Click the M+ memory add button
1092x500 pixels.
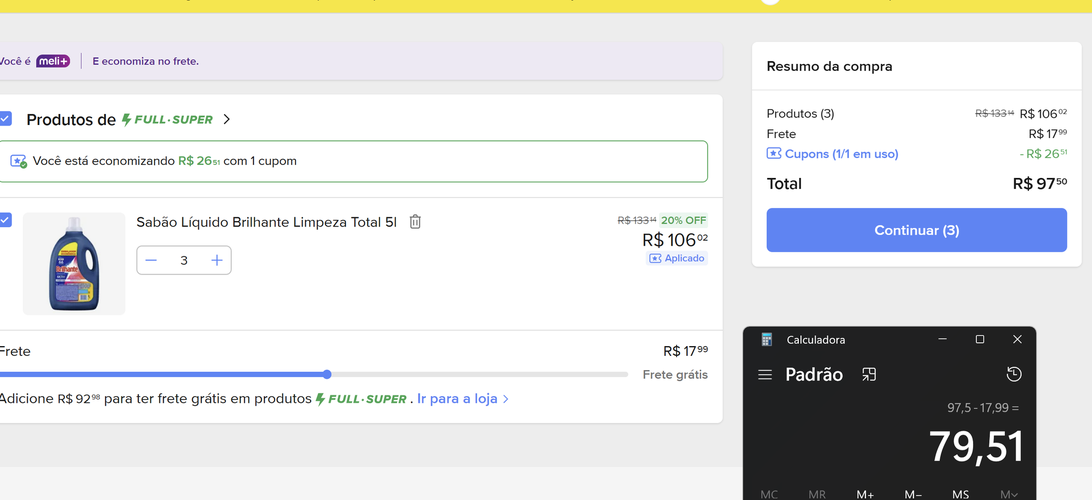(865, 494)
